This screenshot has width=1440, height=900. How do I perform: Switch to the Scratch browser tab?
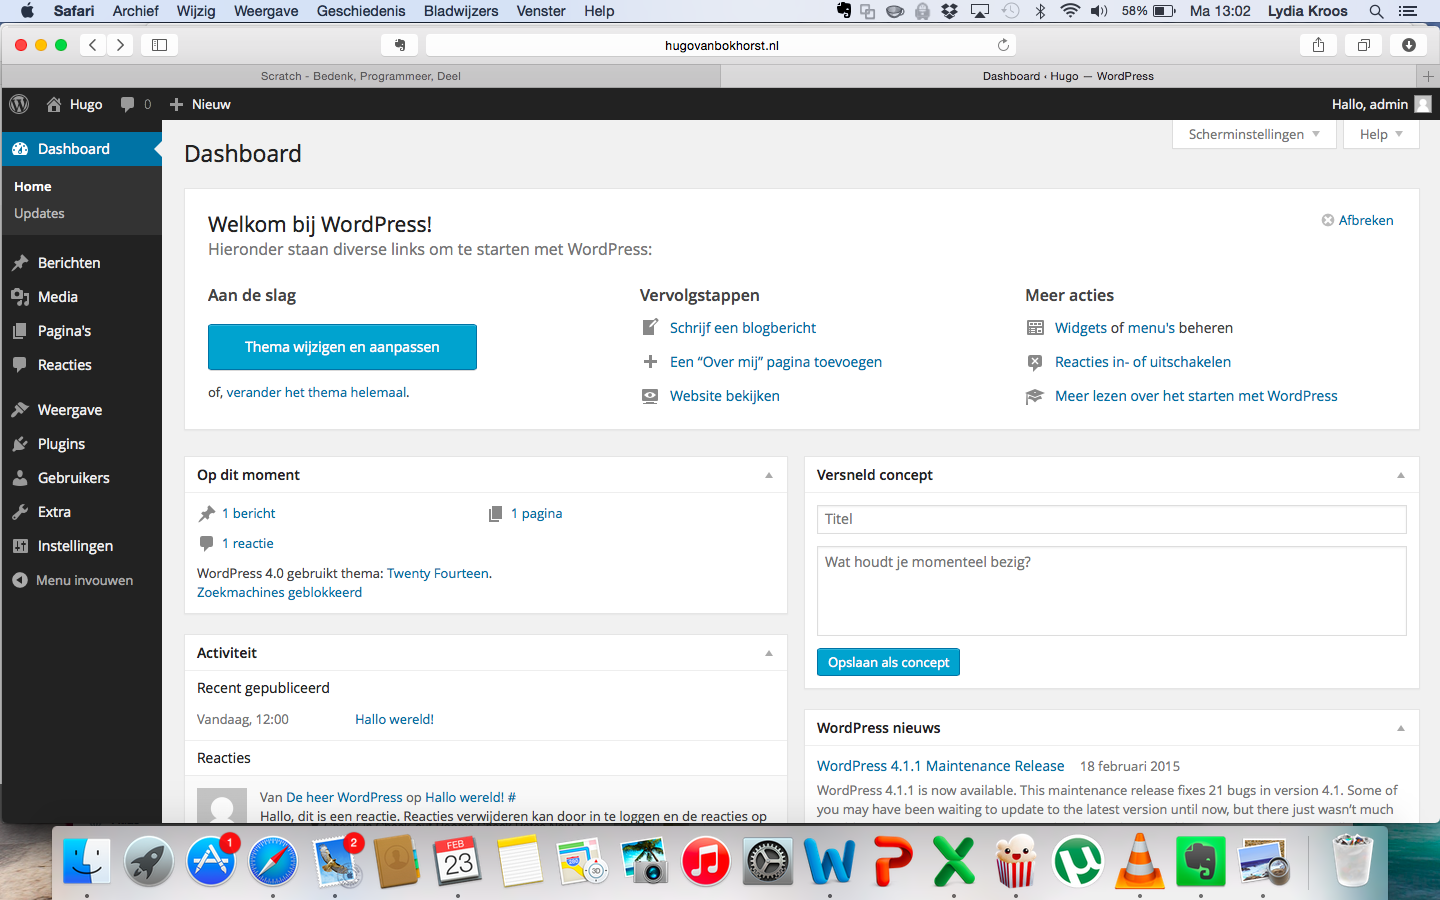[x=361, y=76]
